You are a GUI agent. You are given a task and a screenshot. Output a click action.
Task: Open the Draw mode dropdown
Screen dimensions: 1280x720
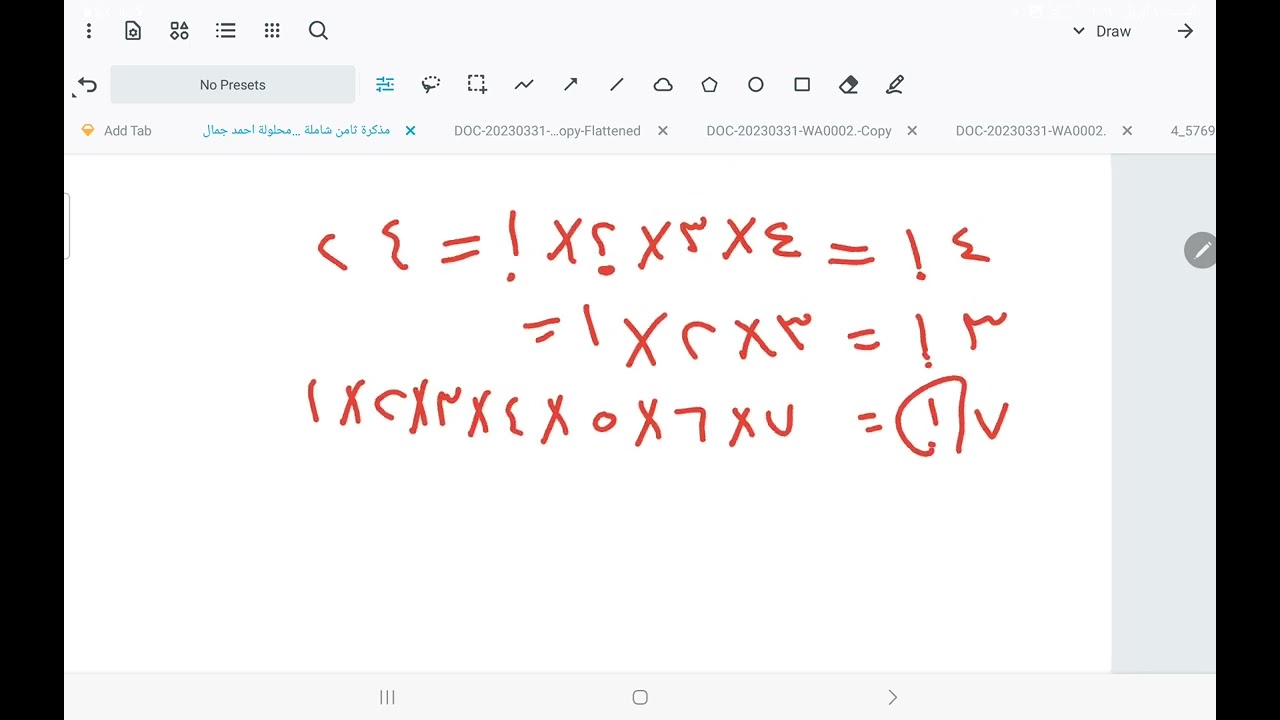pyautogui.click(x=1102, y=31)
